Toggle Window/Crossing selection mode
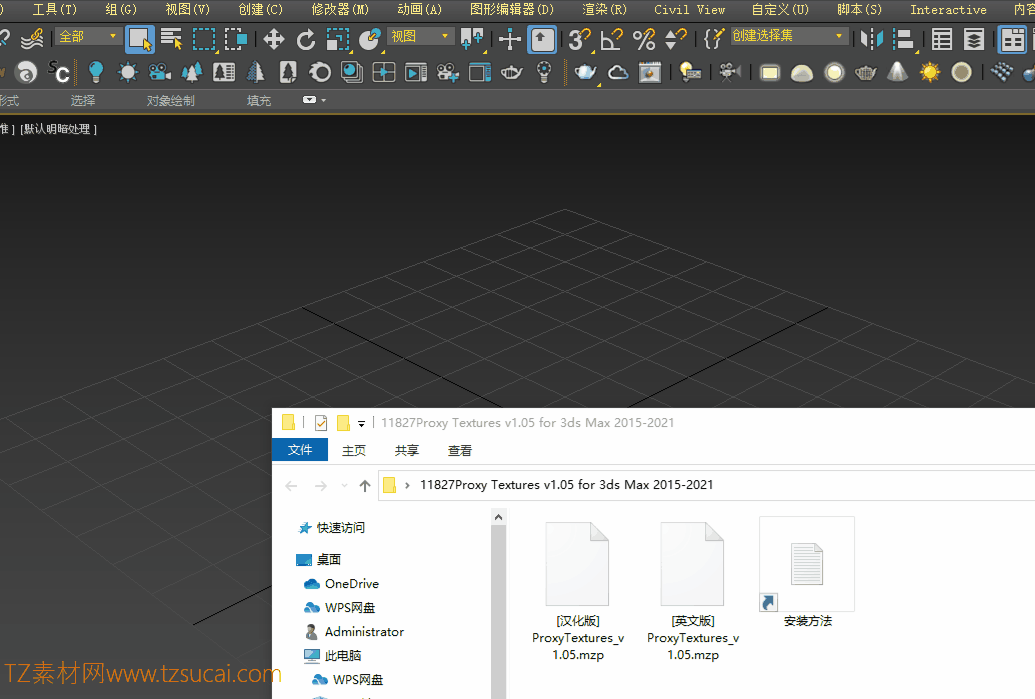 click(x=236, y=39)
